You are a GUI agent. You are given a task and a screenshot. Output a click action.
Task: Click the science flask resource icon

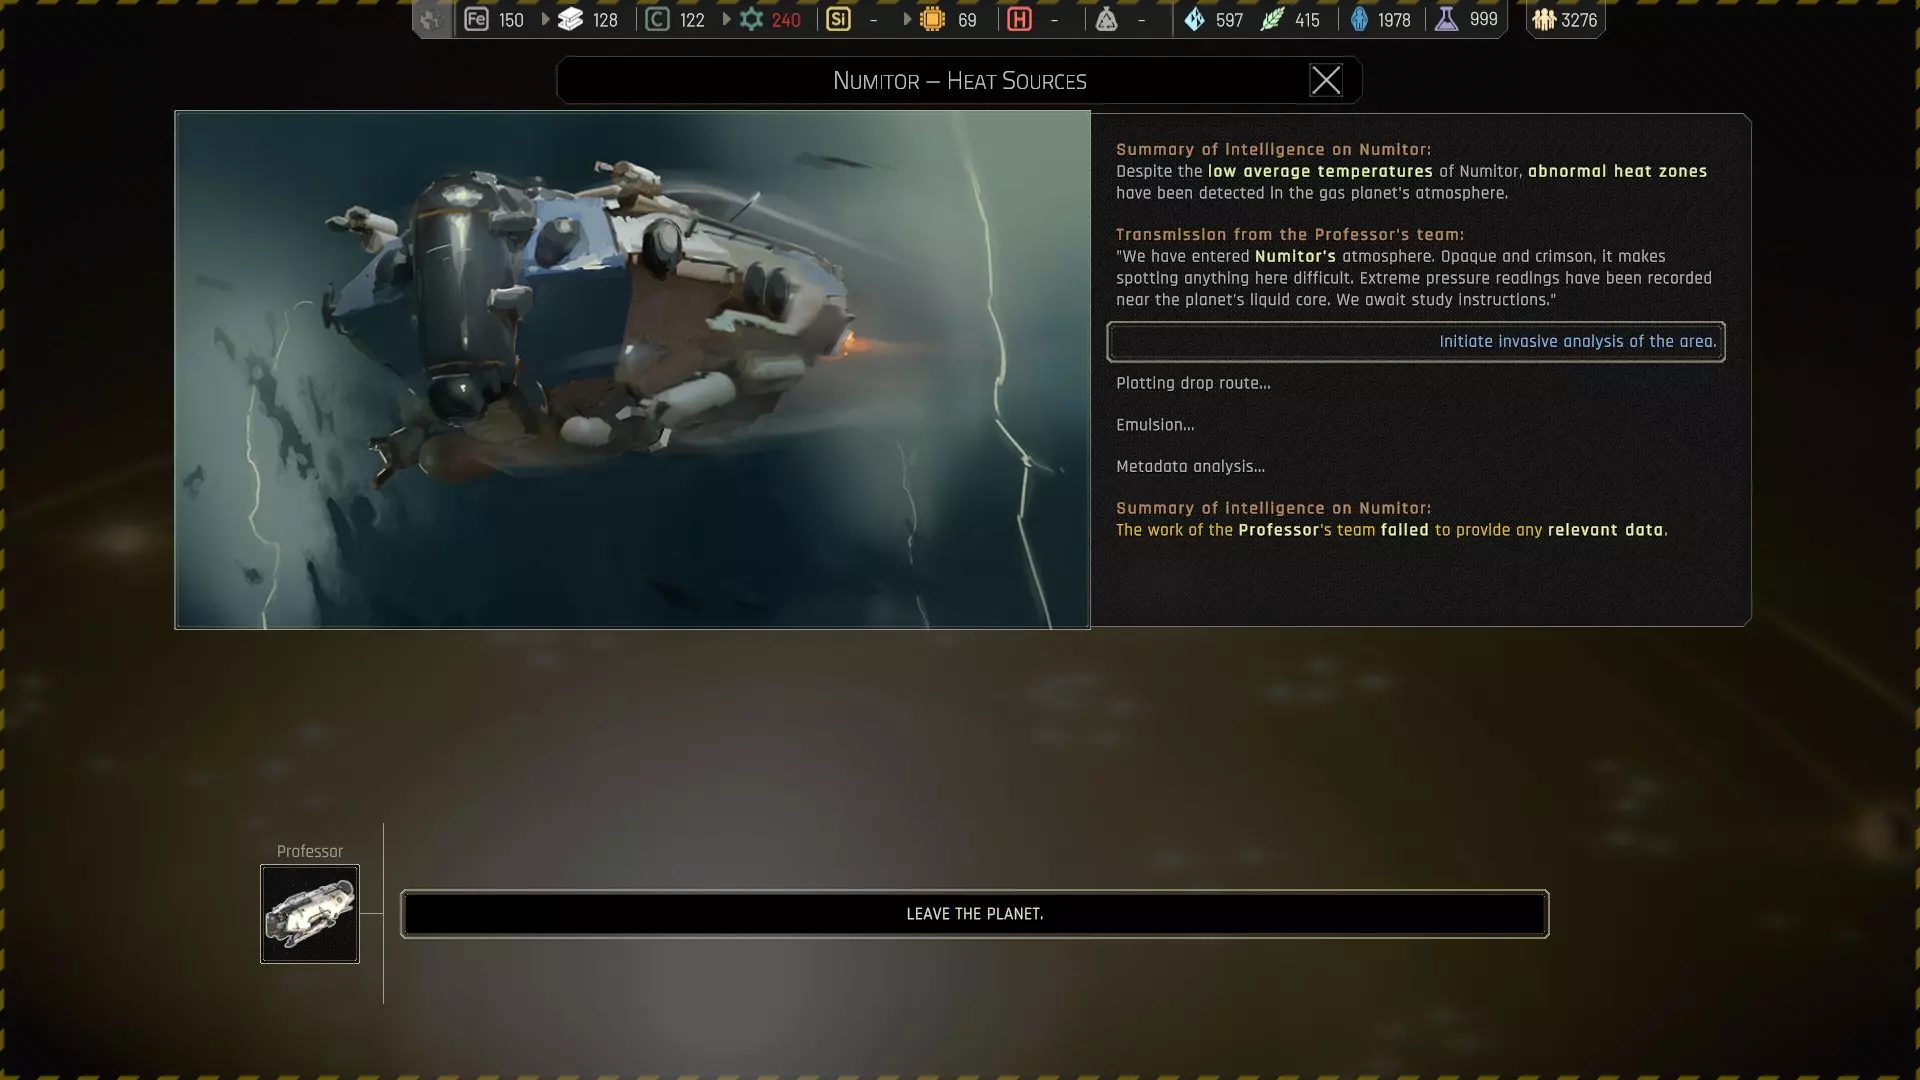coord(1446,19)
